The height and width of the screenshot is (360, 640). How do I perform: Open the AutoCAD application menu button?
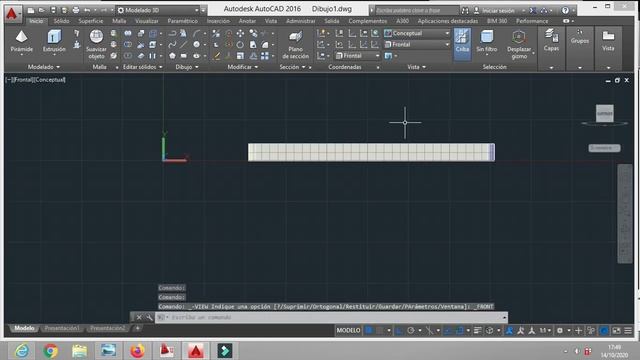pyautogui.click(x=12, y=13)
